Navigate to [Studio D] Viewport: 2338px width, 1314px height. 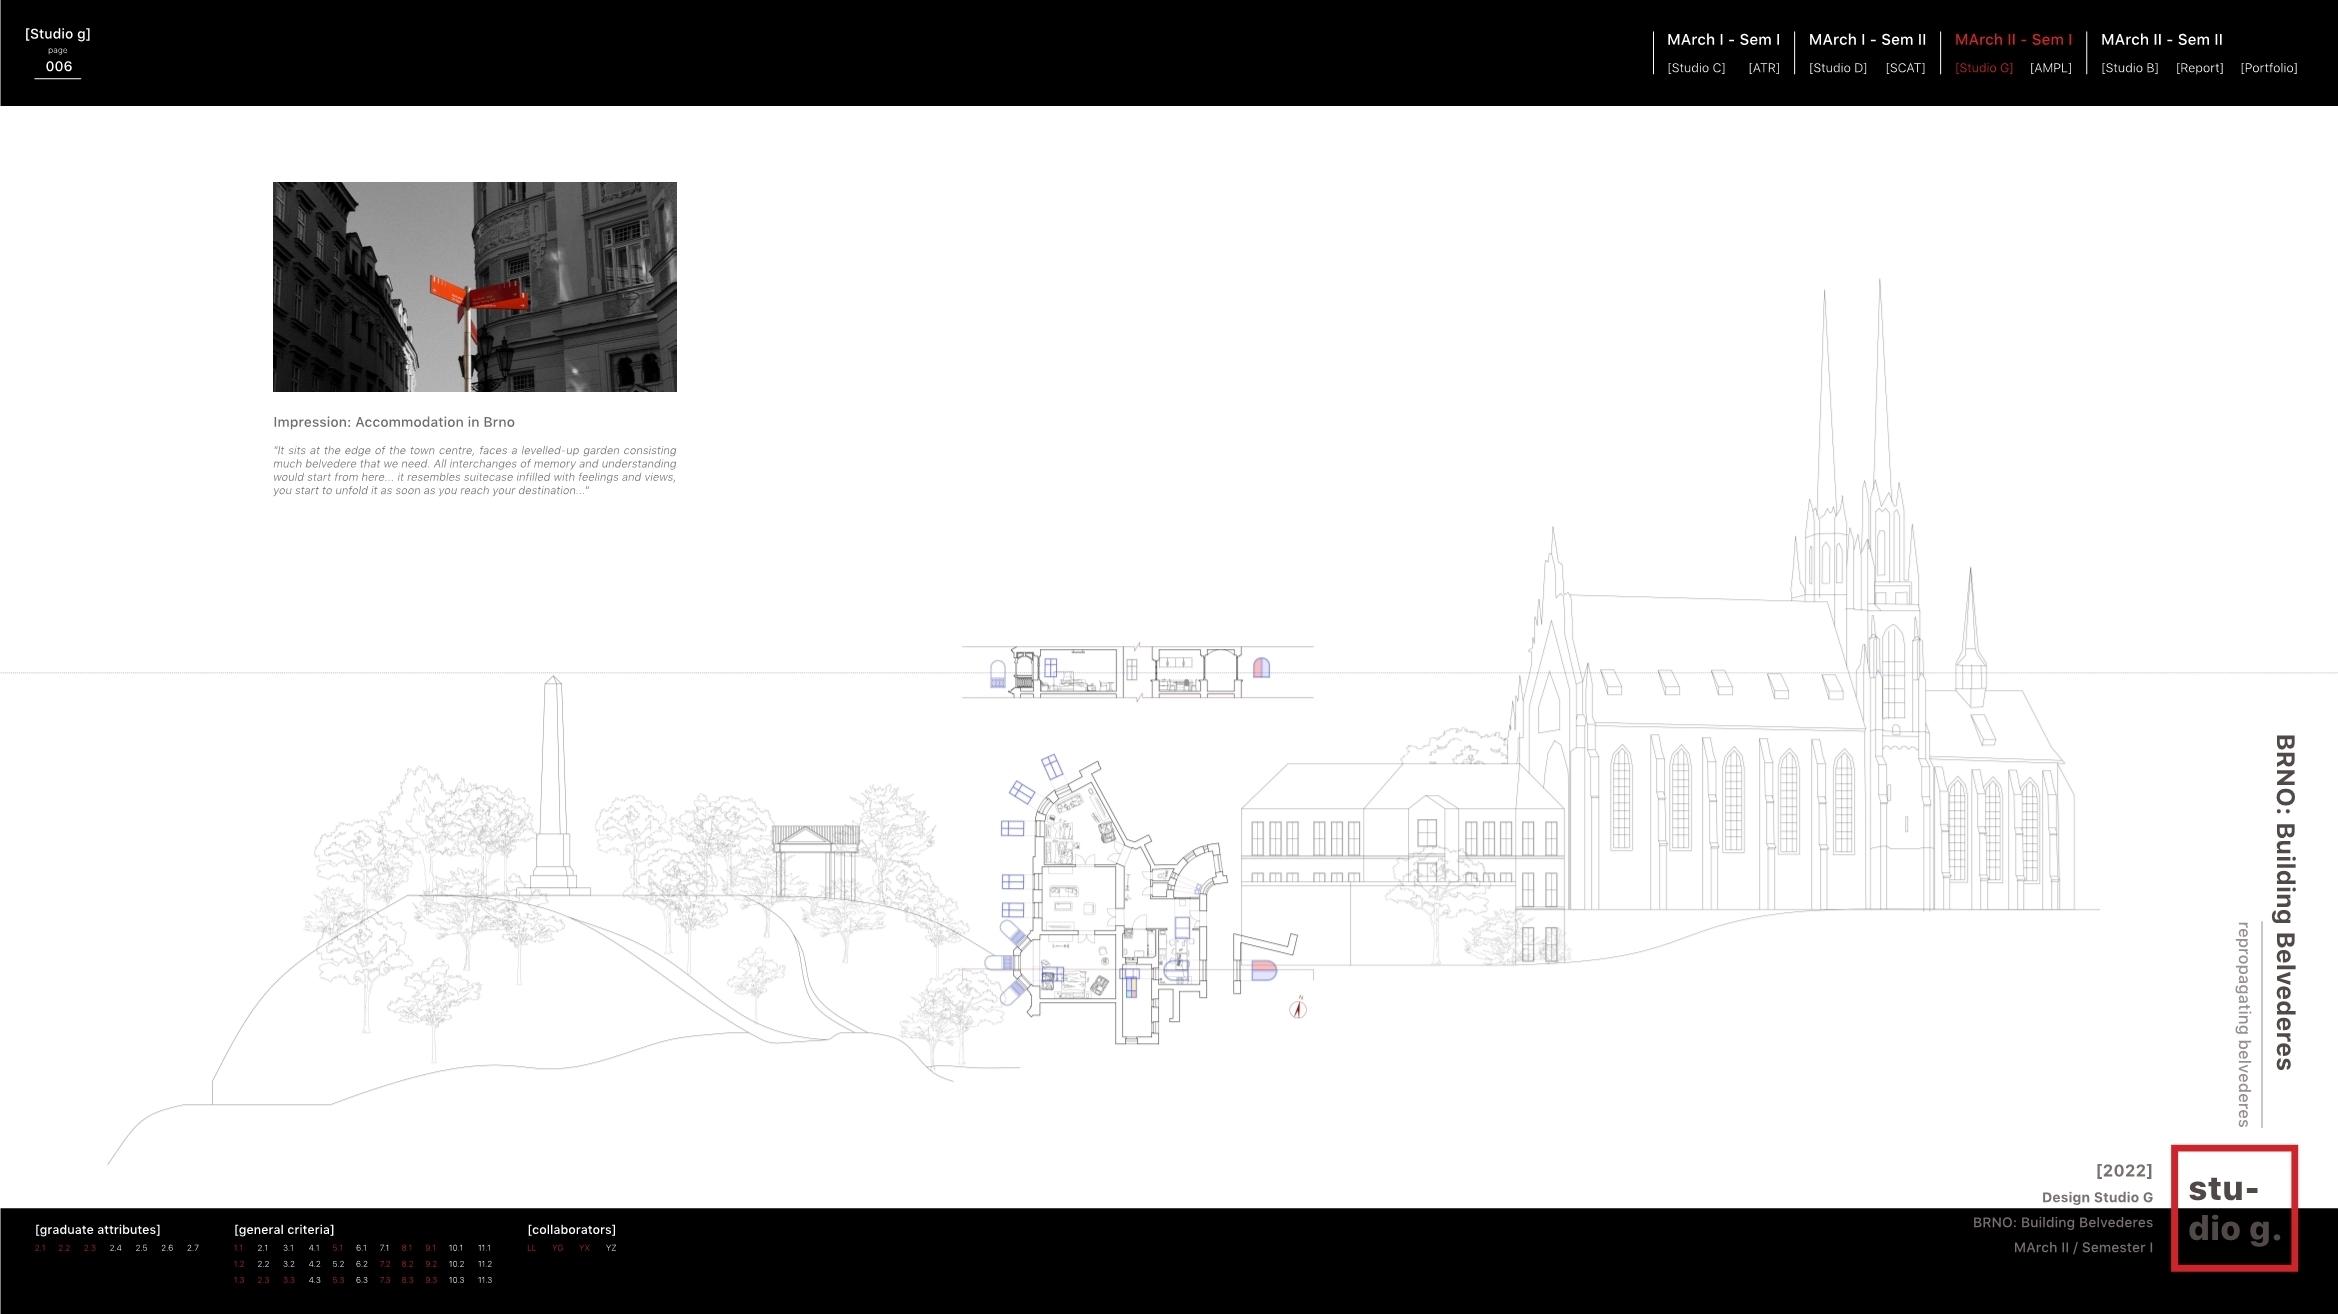(x=1837, y=68)
